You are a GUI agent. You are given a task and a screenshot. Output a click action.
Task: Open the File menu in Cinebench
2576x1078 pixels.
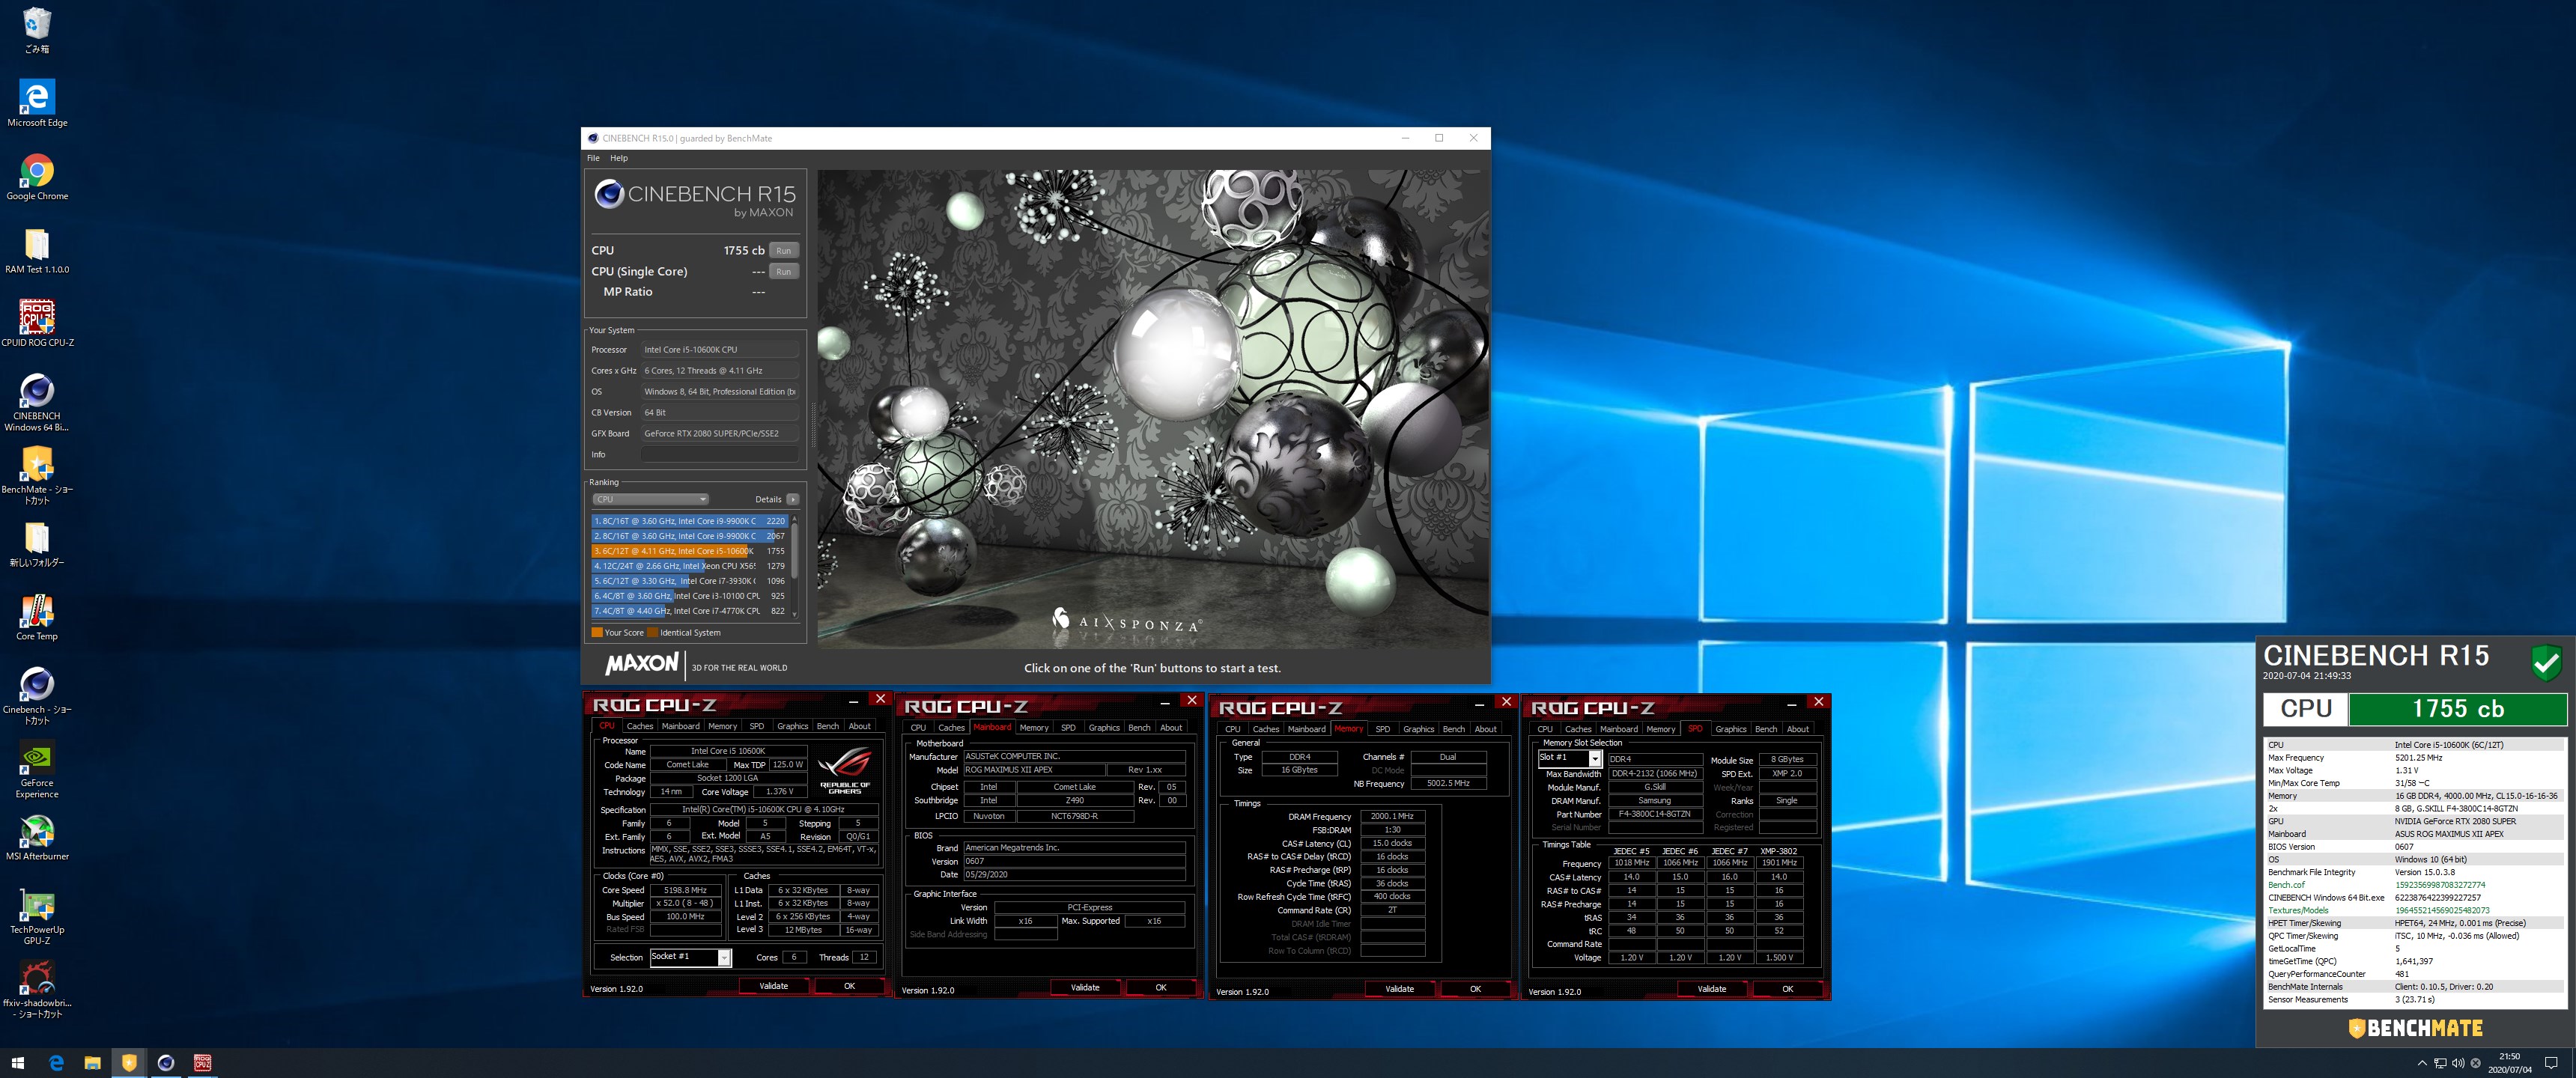[x=593, y=158]
